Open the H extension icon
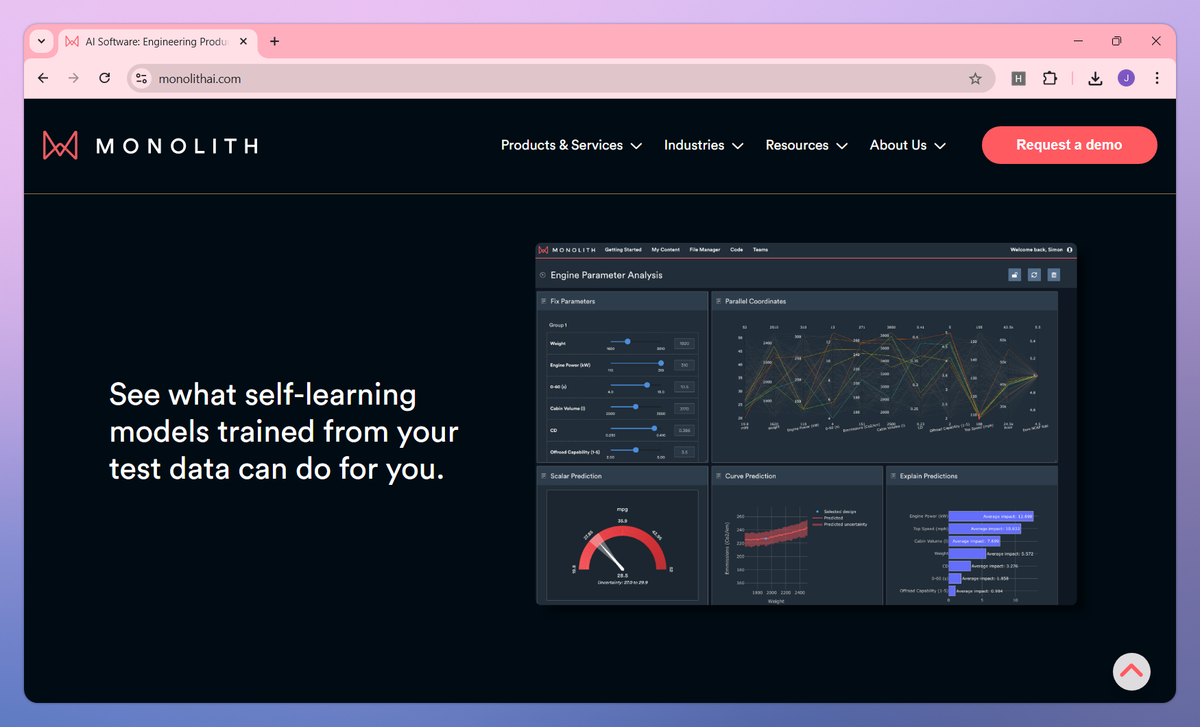The height and width of the screenshot is (727, 1200). pyautogui.click(x=1018, y=78)
